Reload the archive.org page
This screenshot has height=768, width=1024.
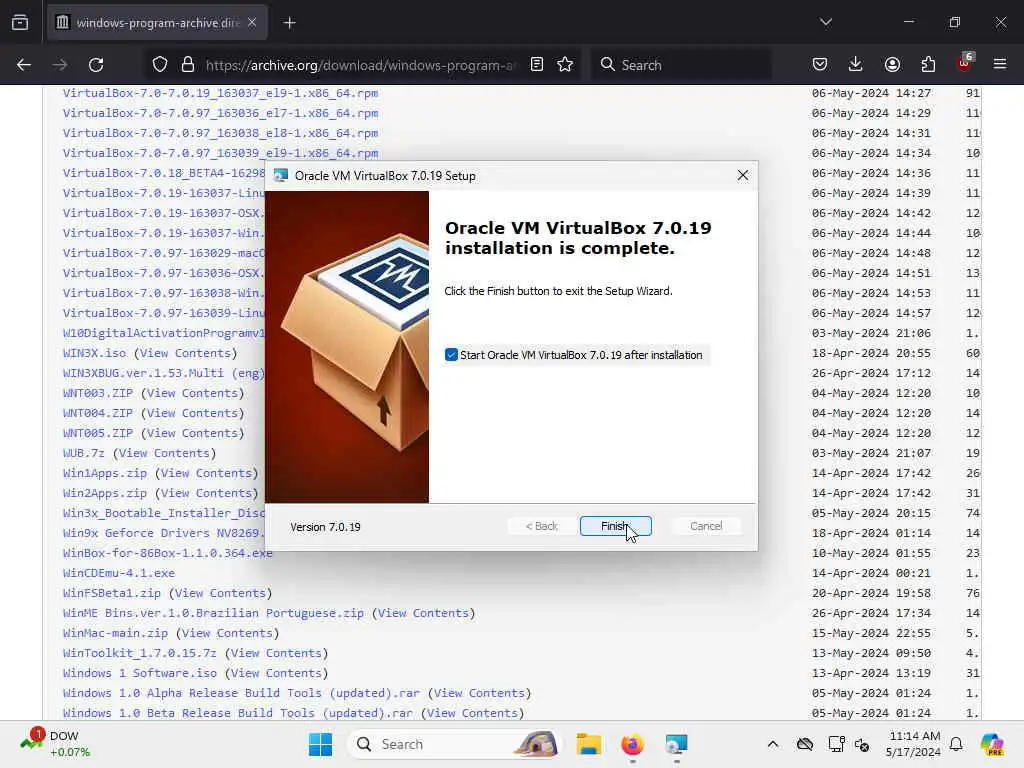click(96, 65)
